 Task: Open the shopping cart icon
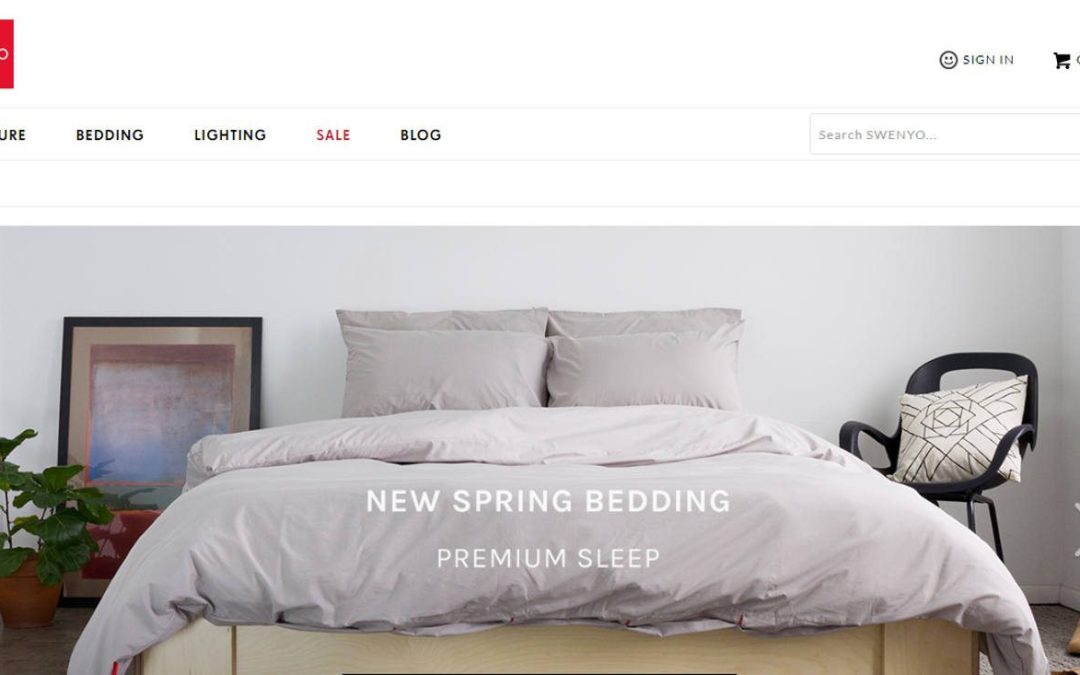pyautogui.click(x=1061, y=61)
